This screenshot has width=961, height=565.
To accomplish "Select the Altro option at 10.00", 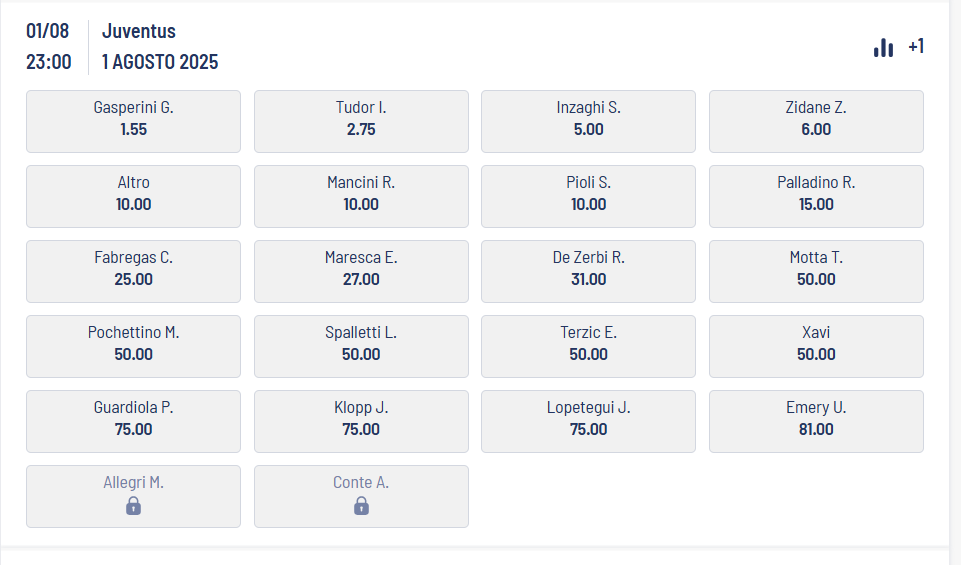I will tap(134, 197).
